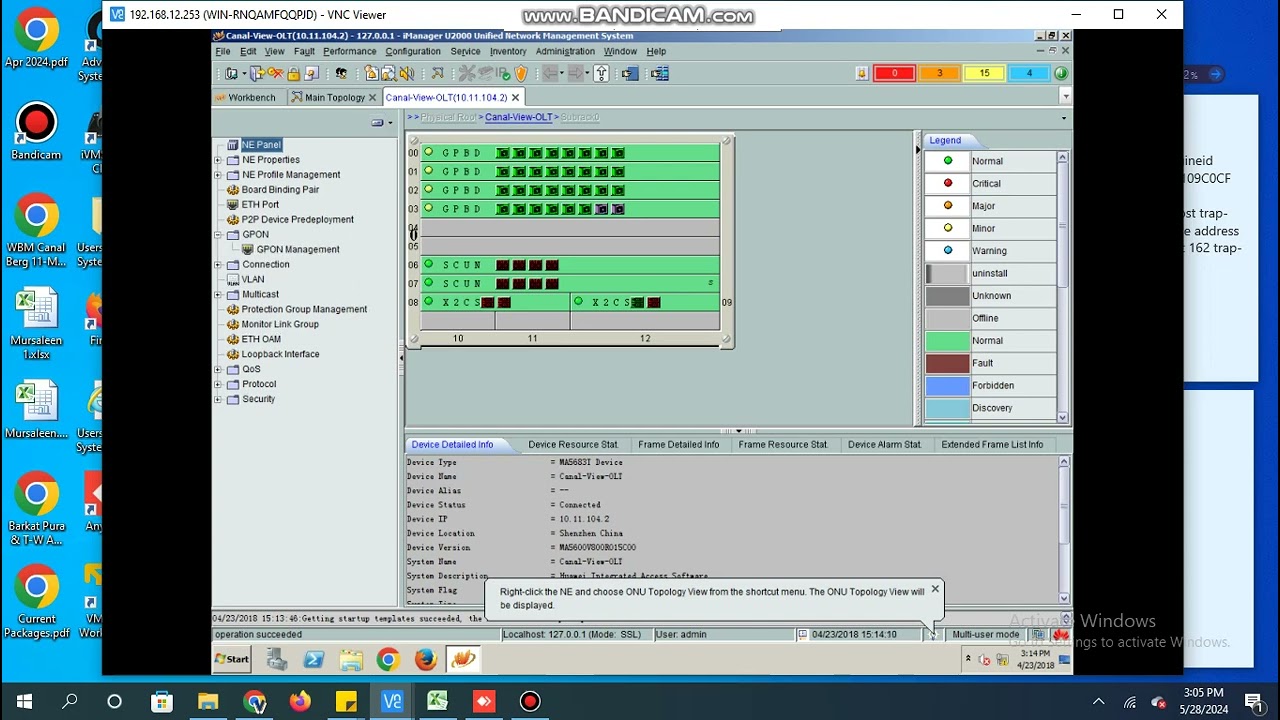
Task: Click yellow minor alarm counter showing 15
Action: tap(984, 73)
